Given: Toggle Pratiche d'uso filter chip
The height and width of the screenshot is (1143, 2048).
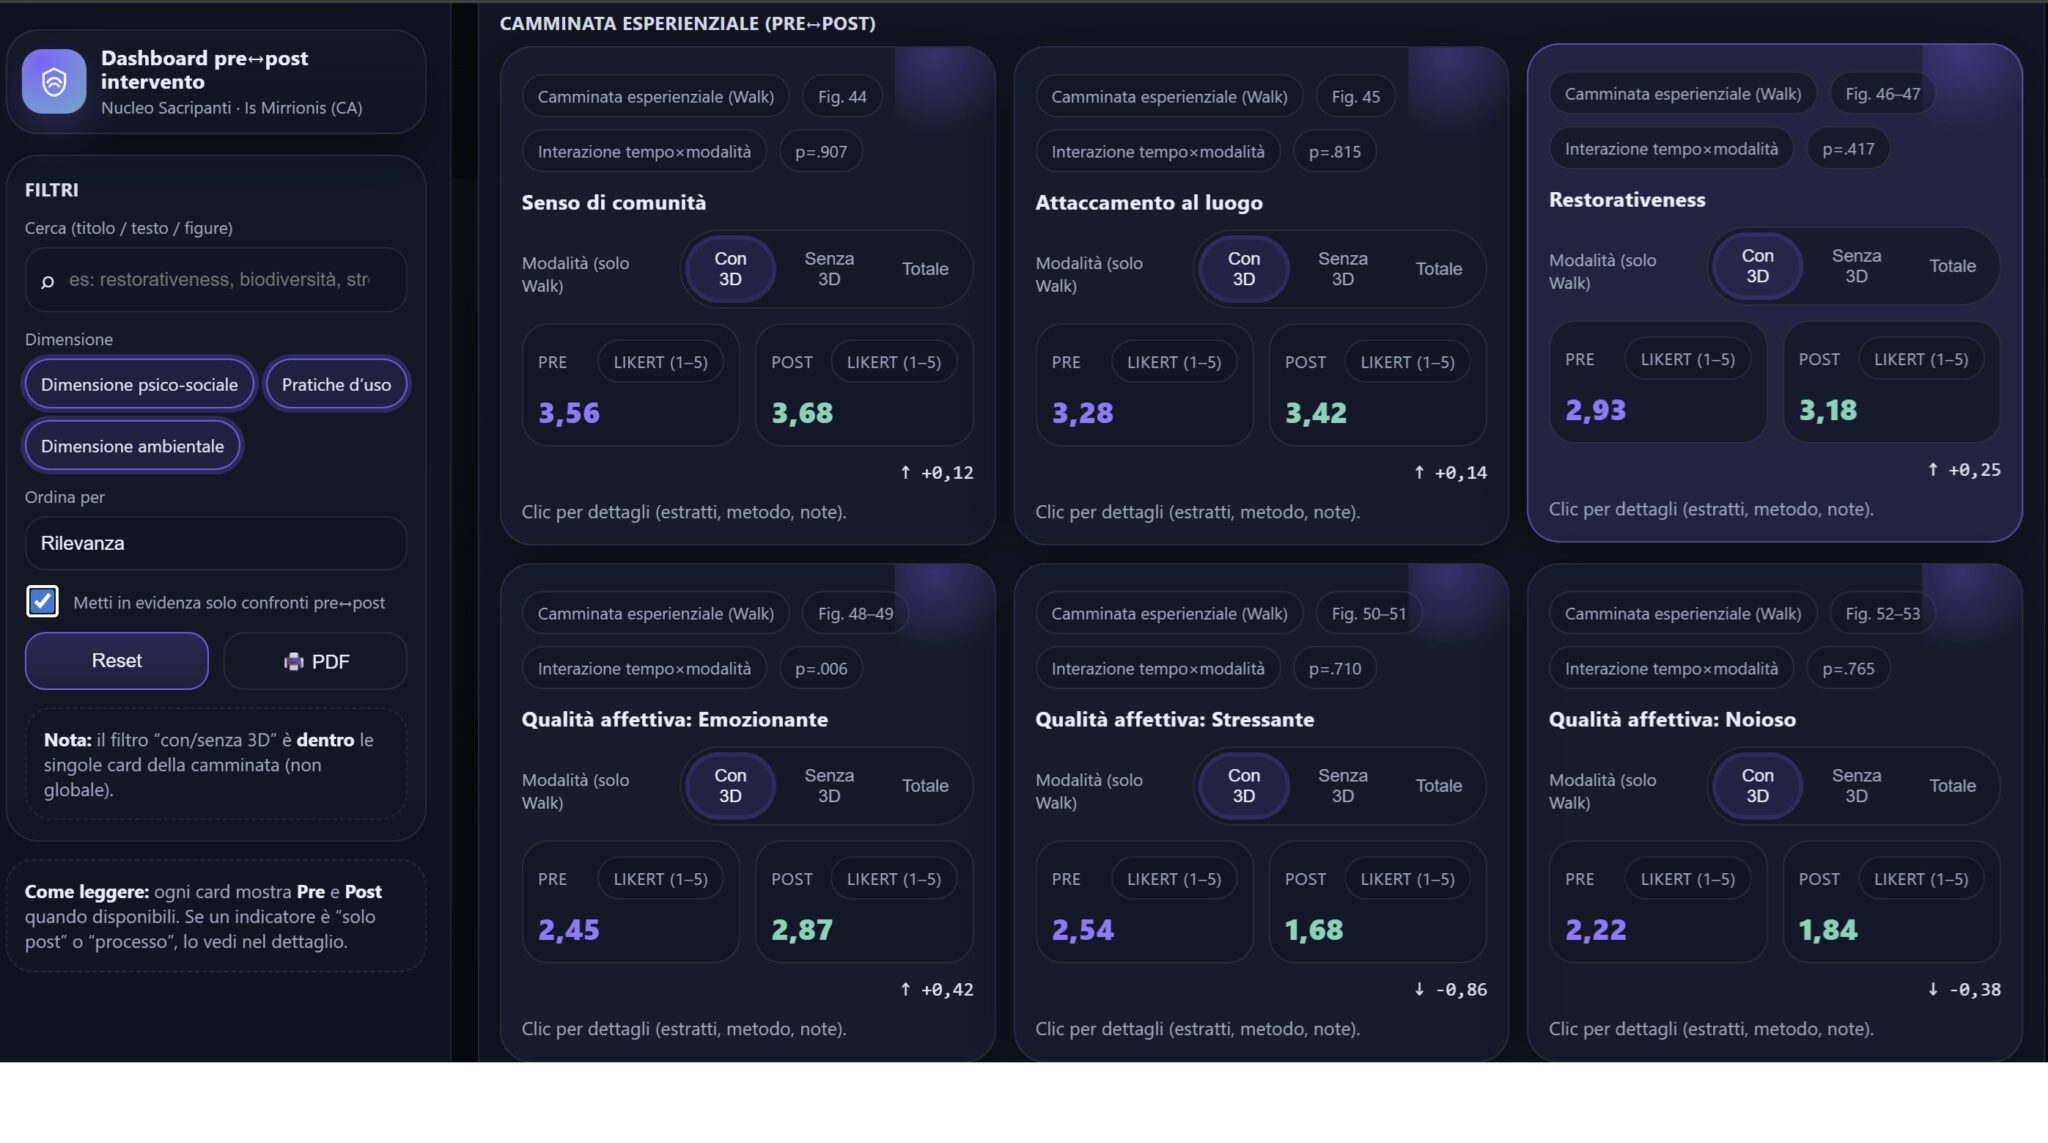Looking at the screenshot, I should click(336, 385).
